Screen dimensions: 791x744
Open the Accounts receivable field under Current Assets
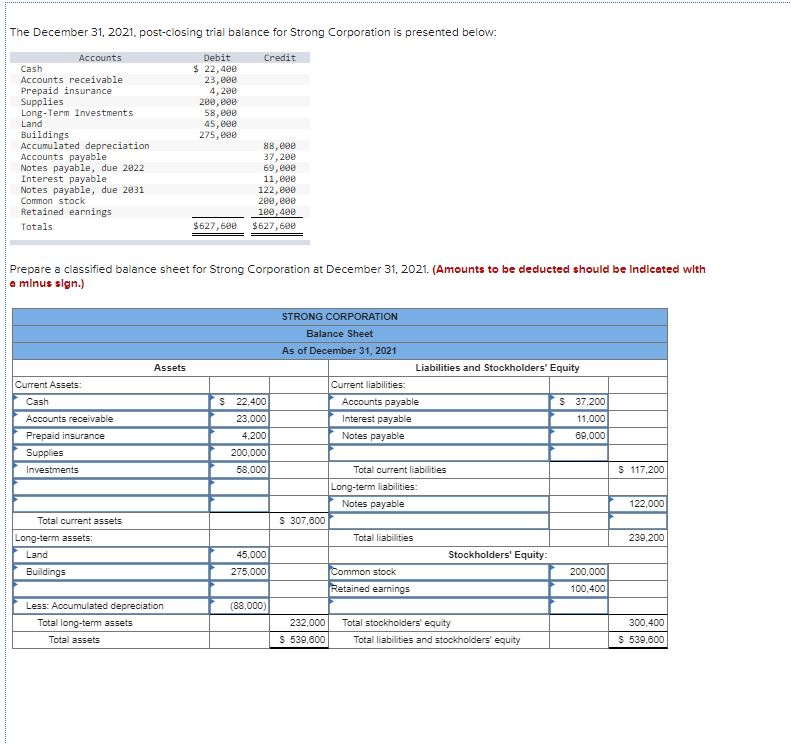(x=111, y=419)
